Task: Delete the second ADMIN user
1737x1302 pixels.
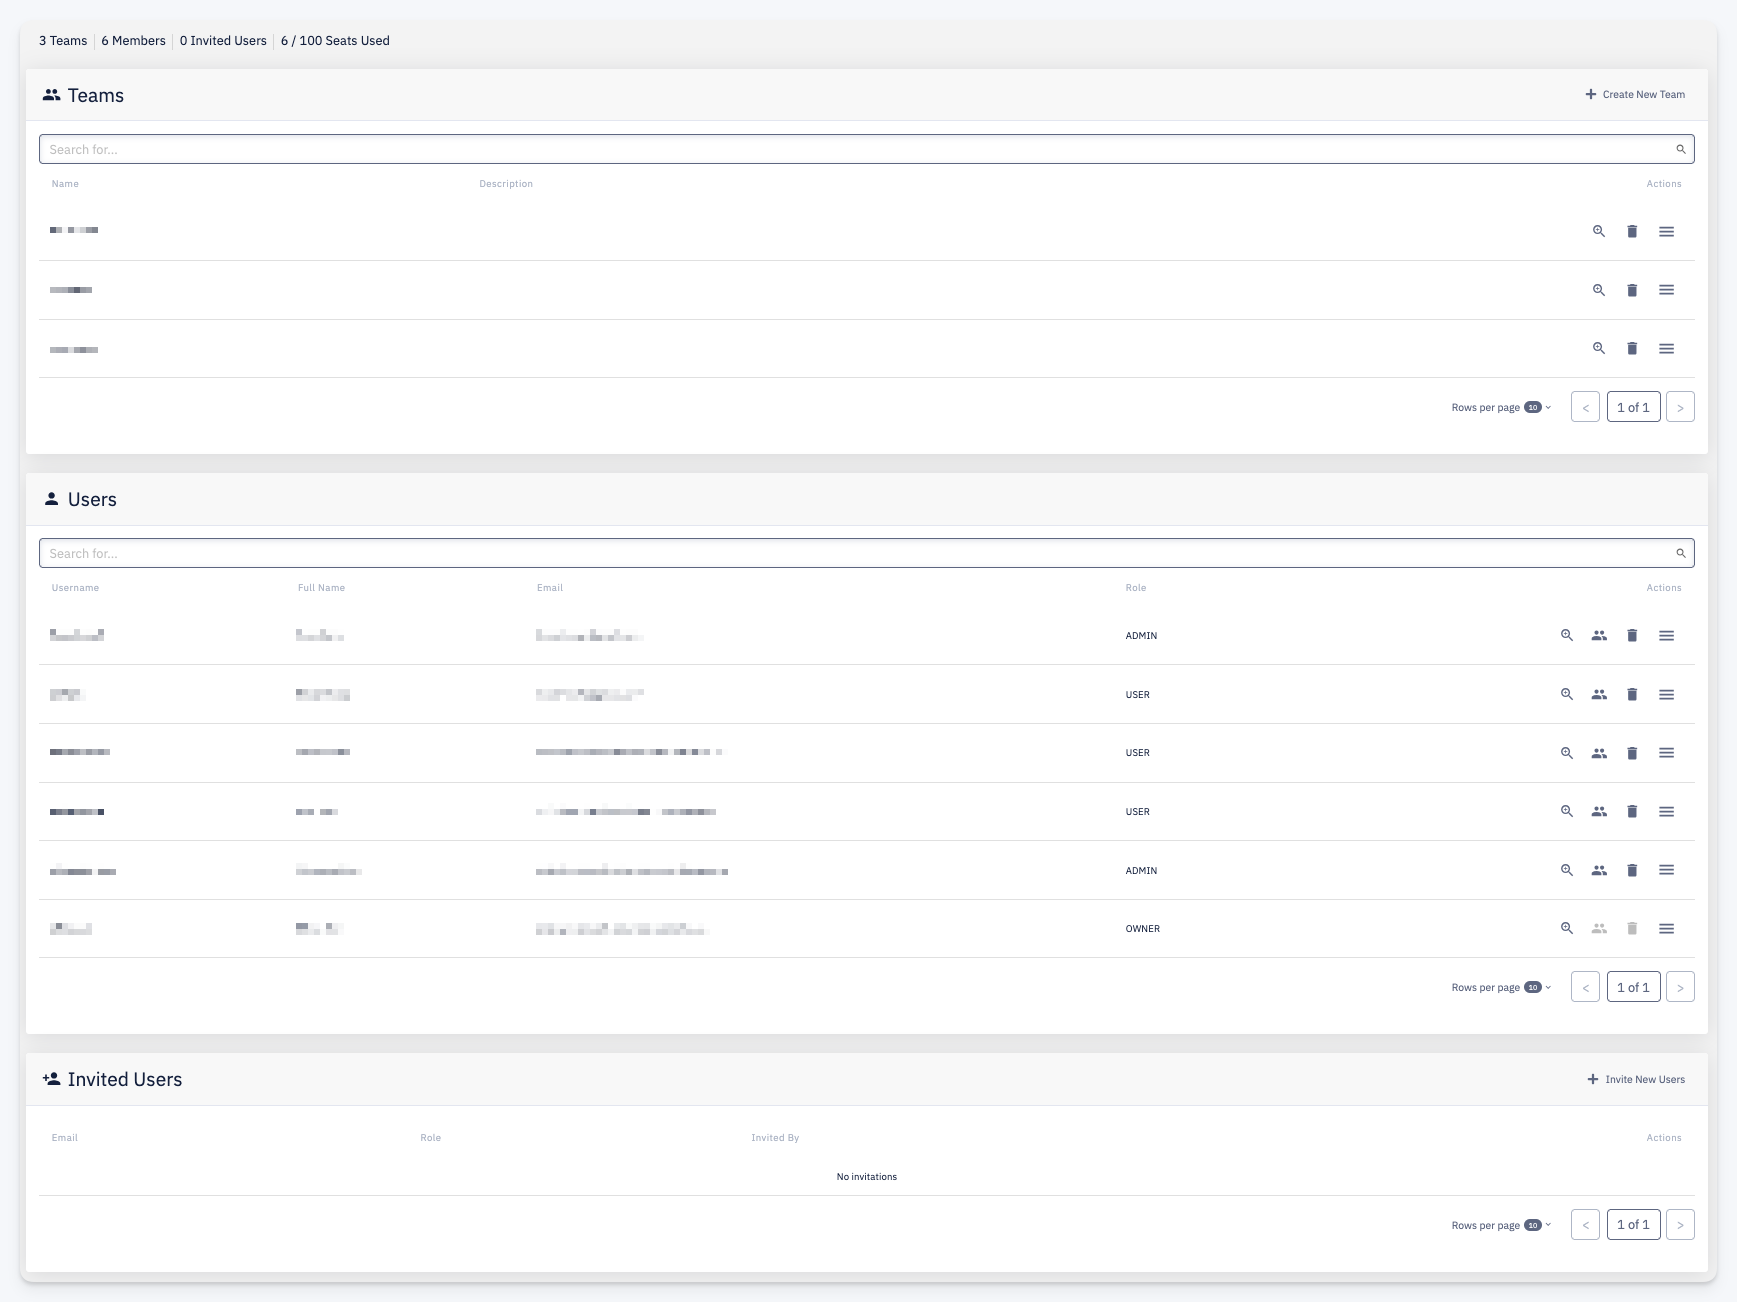Action: 1632,870
